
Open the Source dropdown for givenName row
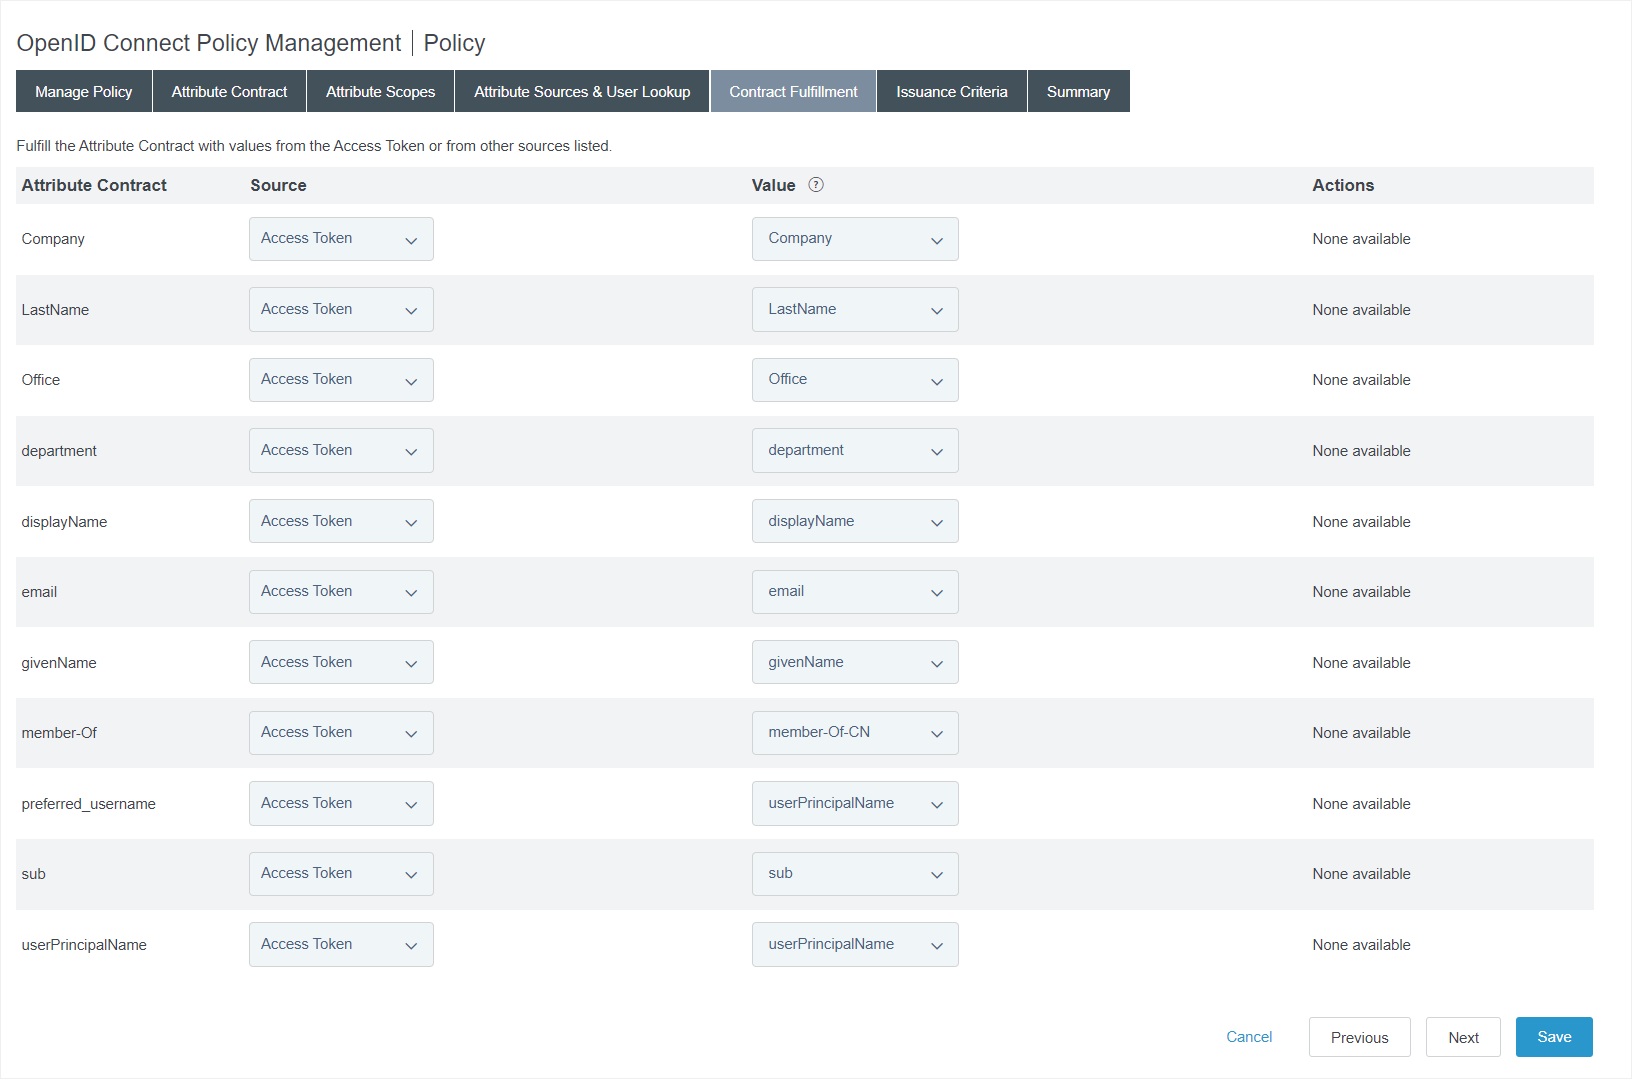point(341,662)
